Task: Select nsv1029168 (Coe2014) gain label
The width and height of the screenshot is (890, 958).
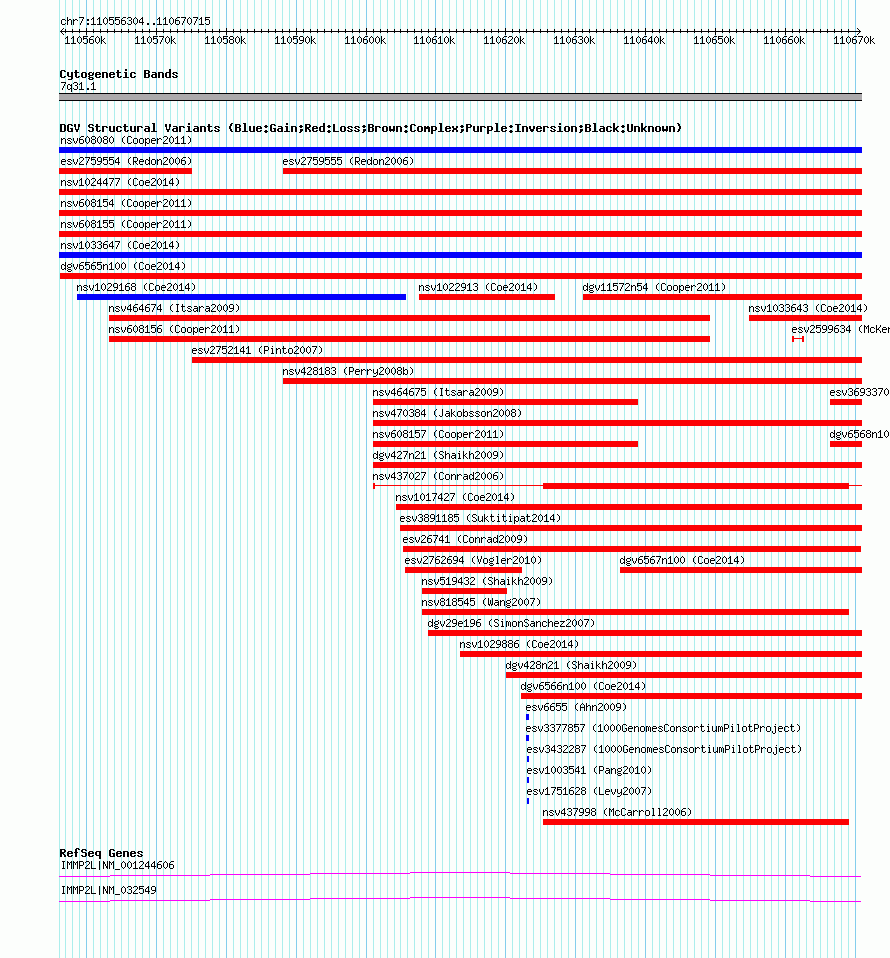Action: click(x=136, y=287)
